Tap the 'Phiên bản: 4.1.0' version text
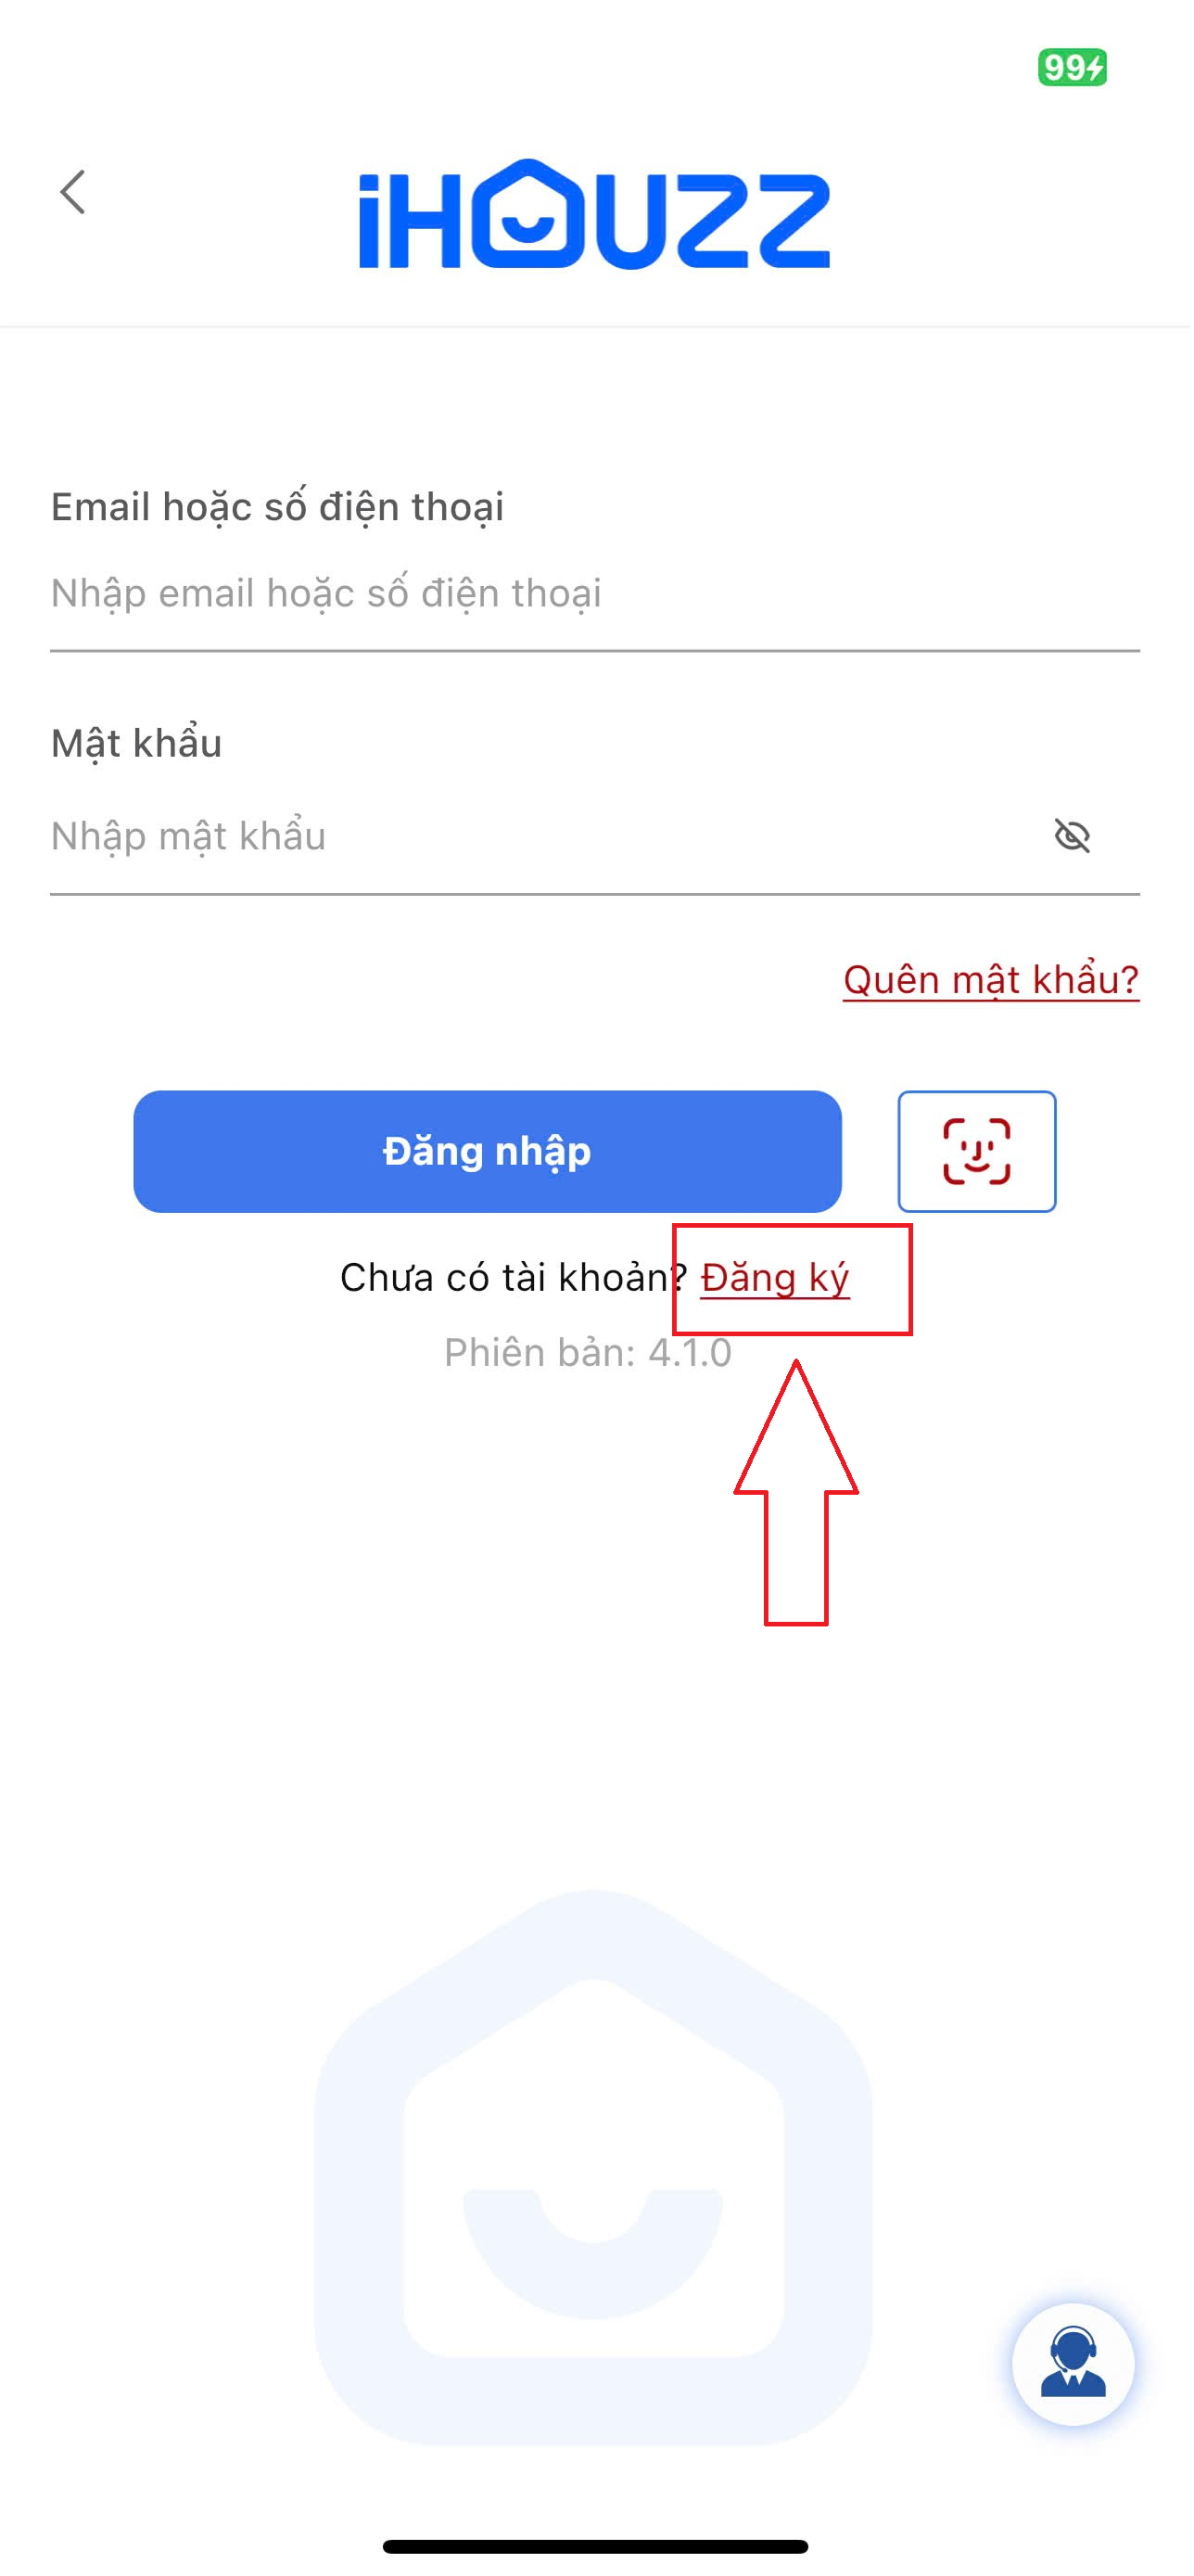Viewport: 1194px width, 2576px height. (590, 1355)
